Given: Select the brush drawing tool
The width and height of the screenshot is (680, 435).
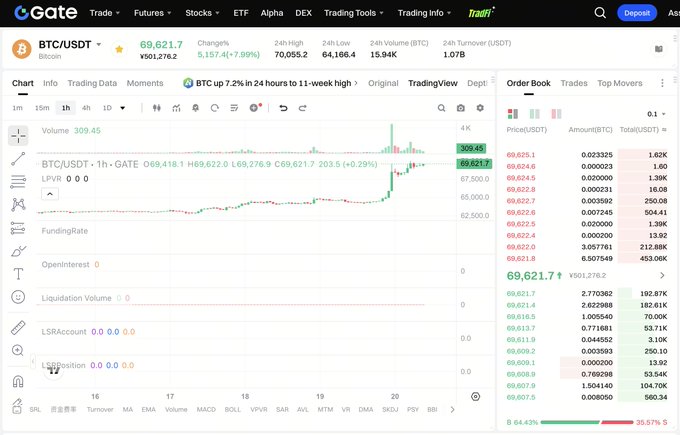Looking at the screenshot, I should point(18,251).
